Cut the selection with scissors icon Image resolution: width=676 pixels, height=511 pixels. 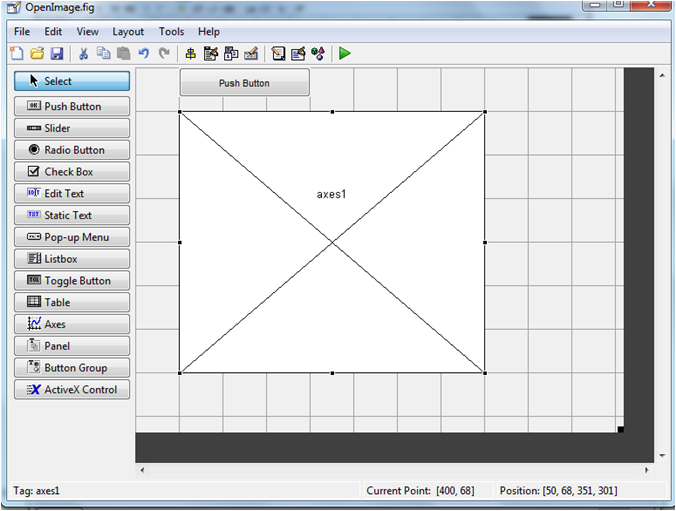click(x=83, y=53)
